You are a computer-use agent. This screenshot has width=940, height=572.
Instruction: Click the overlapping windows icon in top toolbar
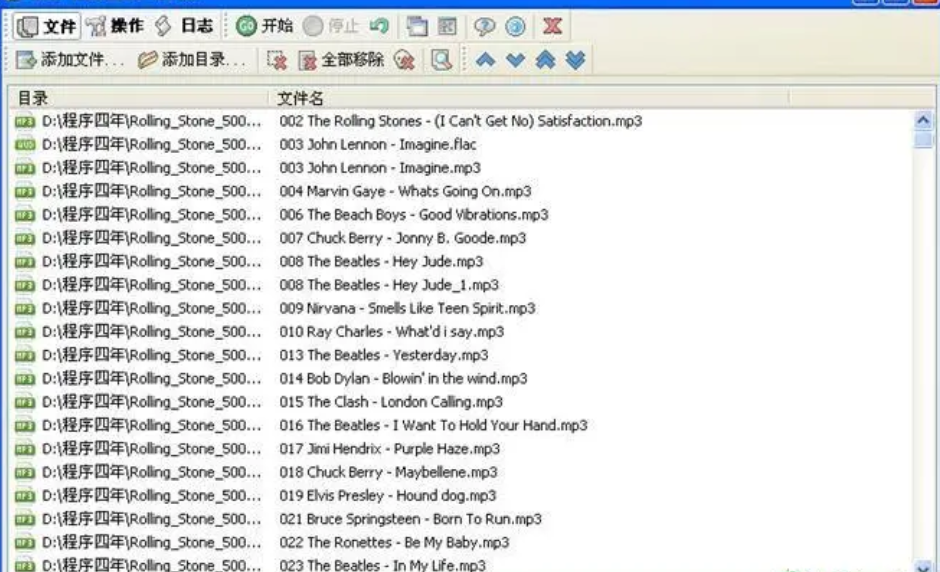[417, 26]
